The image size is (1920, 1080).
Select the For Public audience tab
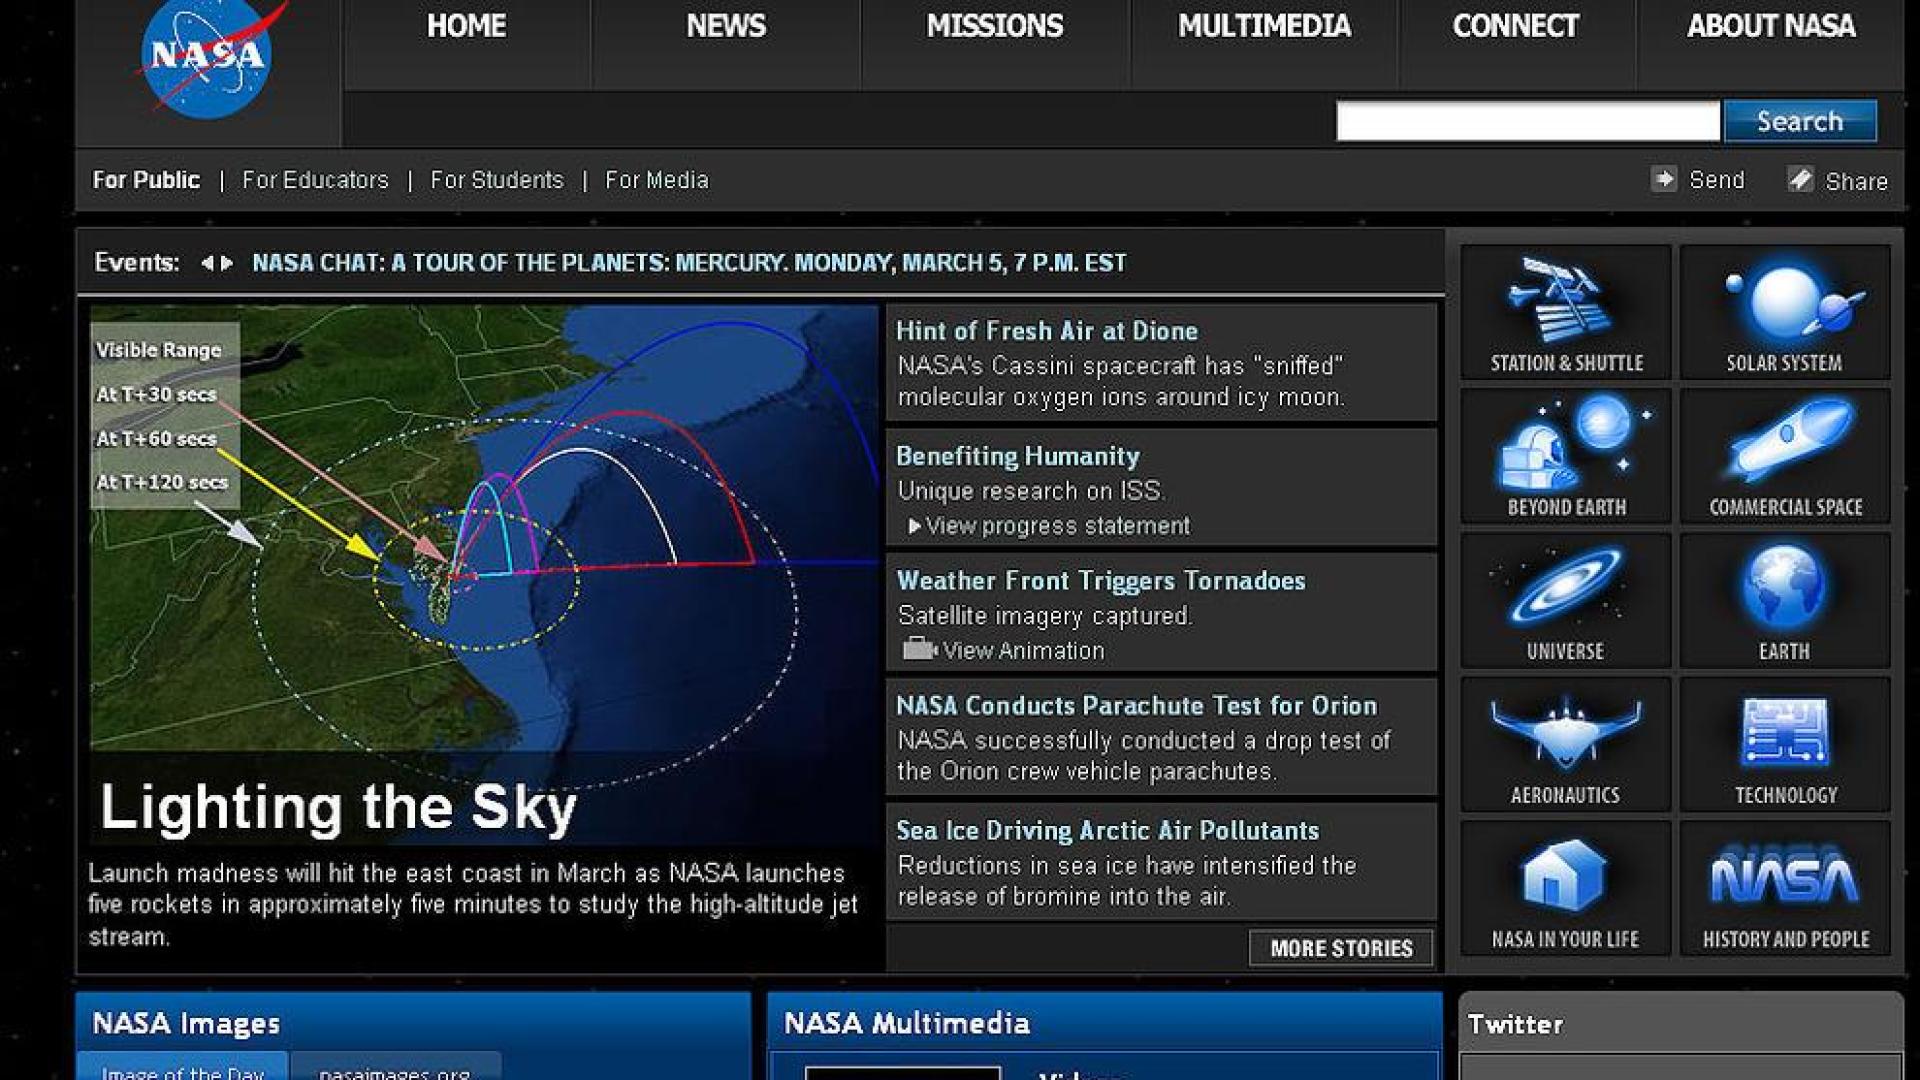(146, 180)
